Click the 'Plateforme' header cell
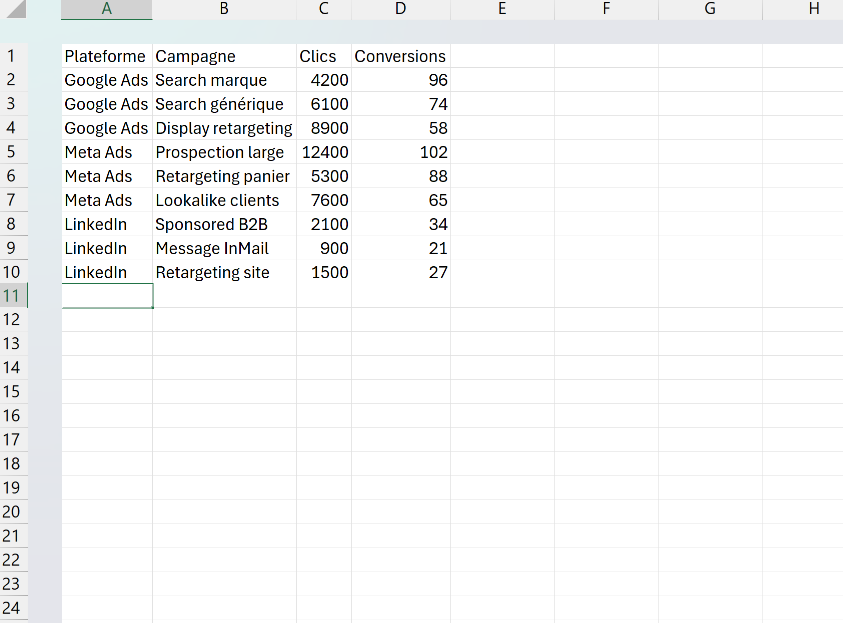The height and width of the screenshot is (623, 843). tap(107, 56)
